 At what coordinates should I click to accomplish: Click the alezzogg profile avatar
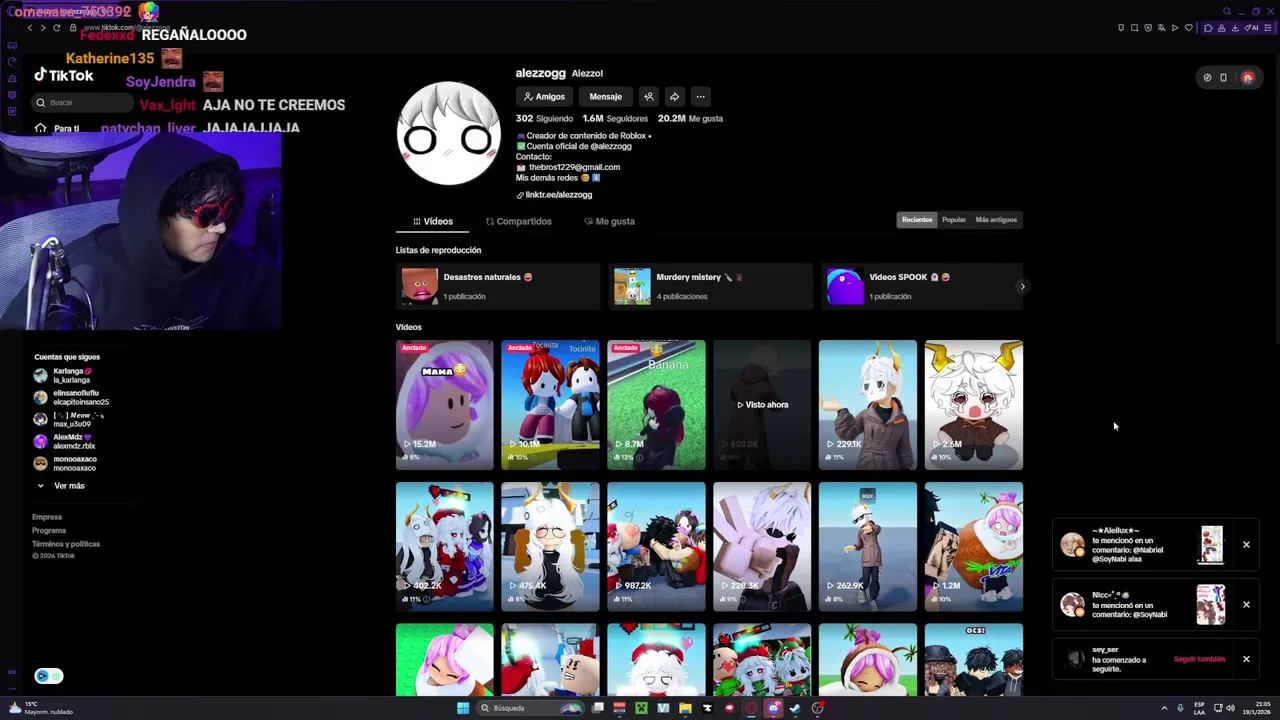click(449, 134)
